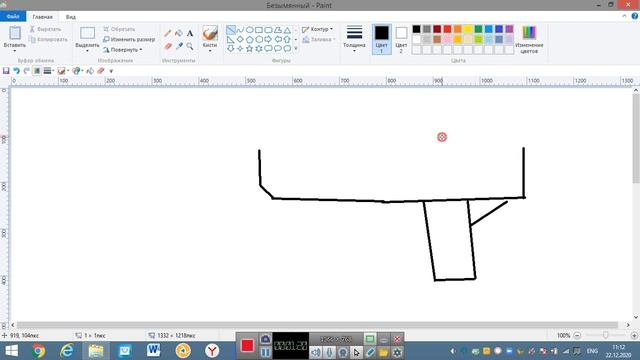
Task: Click the zoom slider handle
Action: 606,335
